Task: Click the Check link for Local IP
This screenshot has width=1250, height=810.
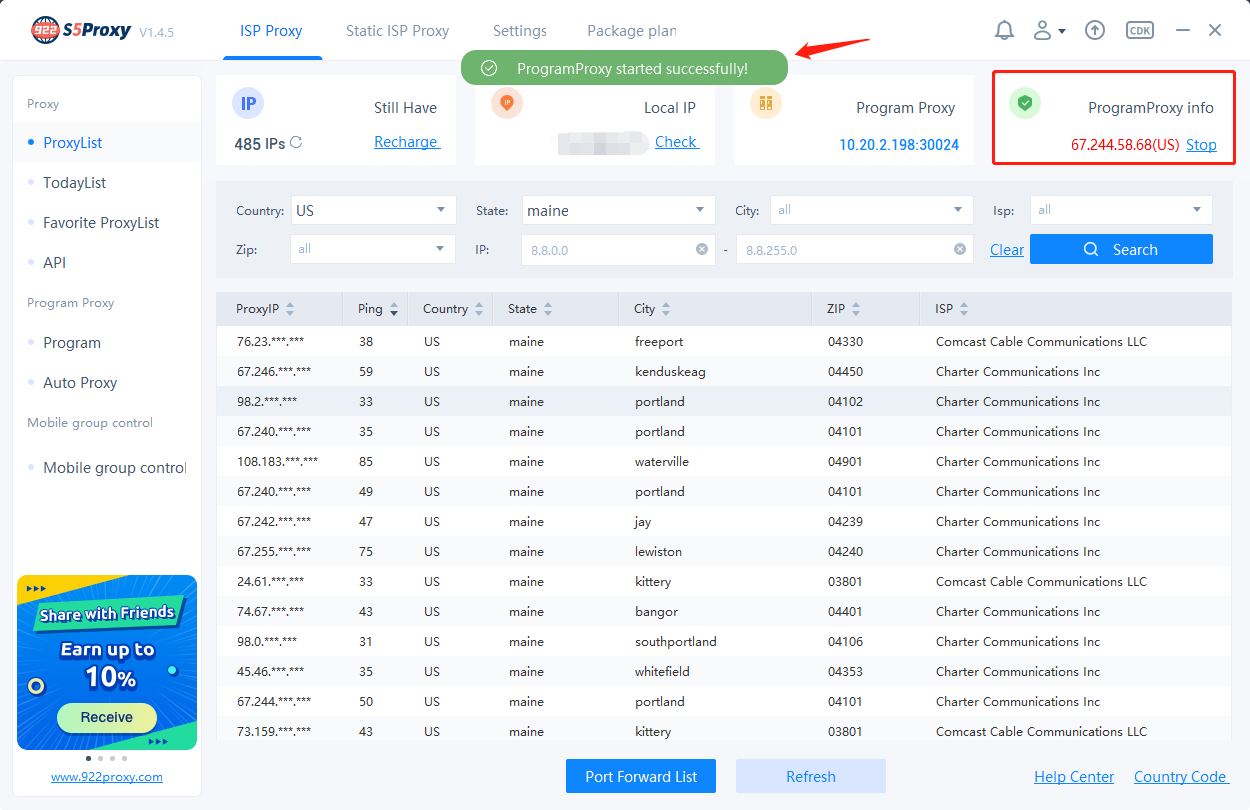Action: (x=677, y=142)
